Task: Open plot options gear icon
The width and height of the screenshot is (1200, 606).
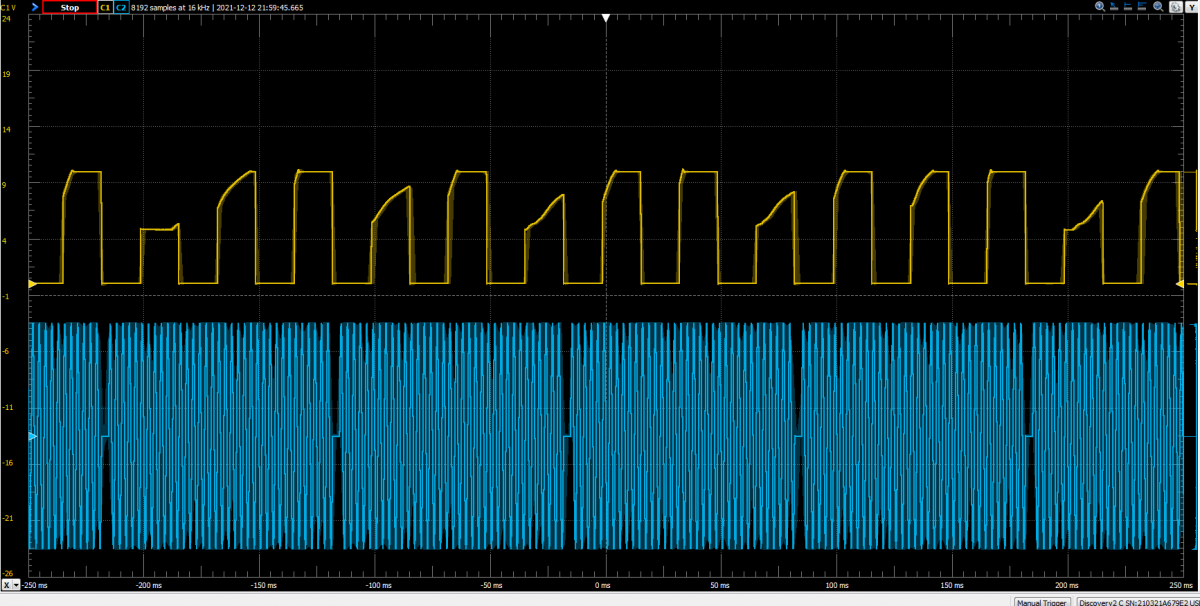Action: 1175,7
